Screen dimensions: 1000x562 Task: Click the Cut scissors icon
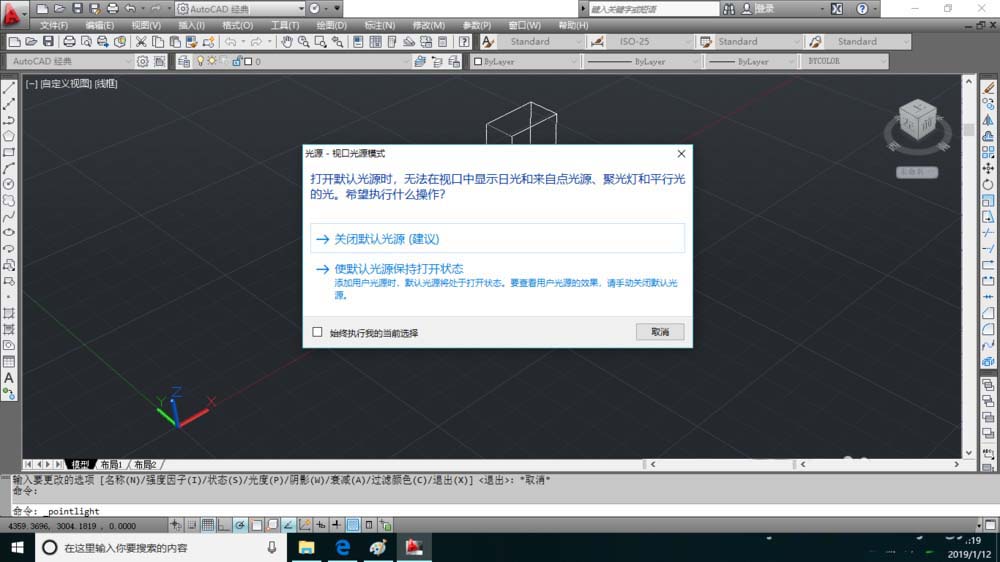click(141, 41)
